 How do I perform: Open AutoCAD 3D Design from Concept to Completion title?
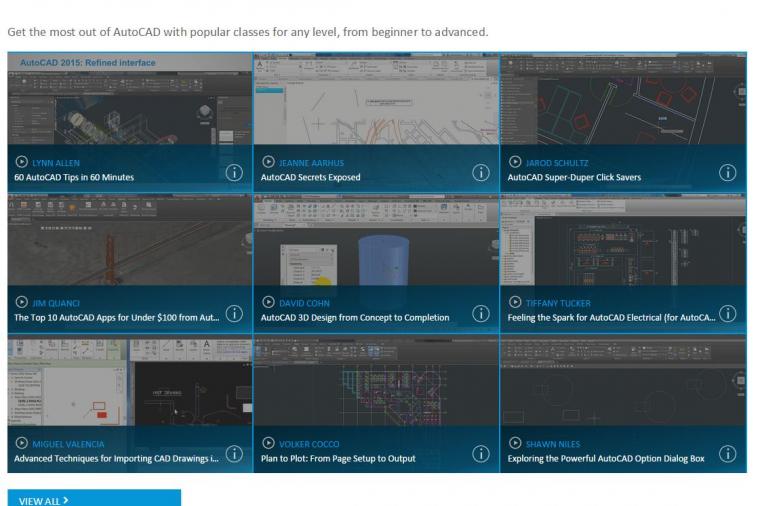(x=355, y=318)
